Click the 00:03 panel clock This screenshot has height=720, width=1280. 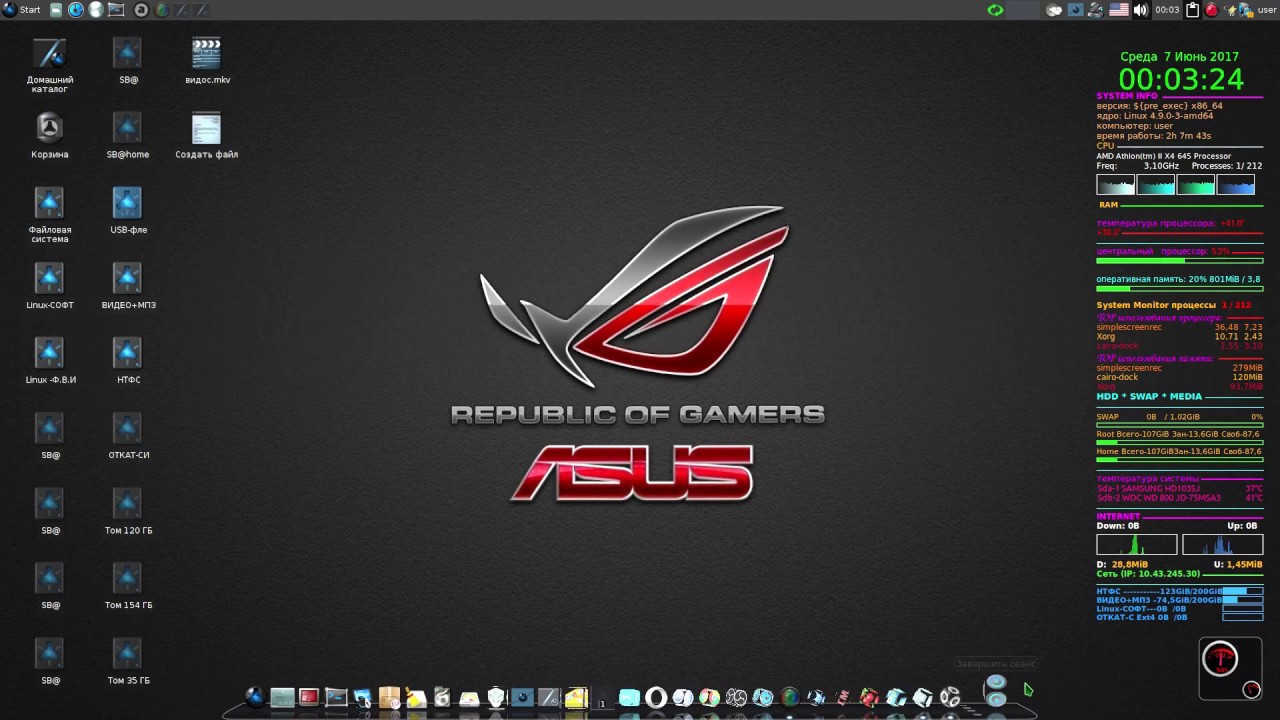point(1167,10)
